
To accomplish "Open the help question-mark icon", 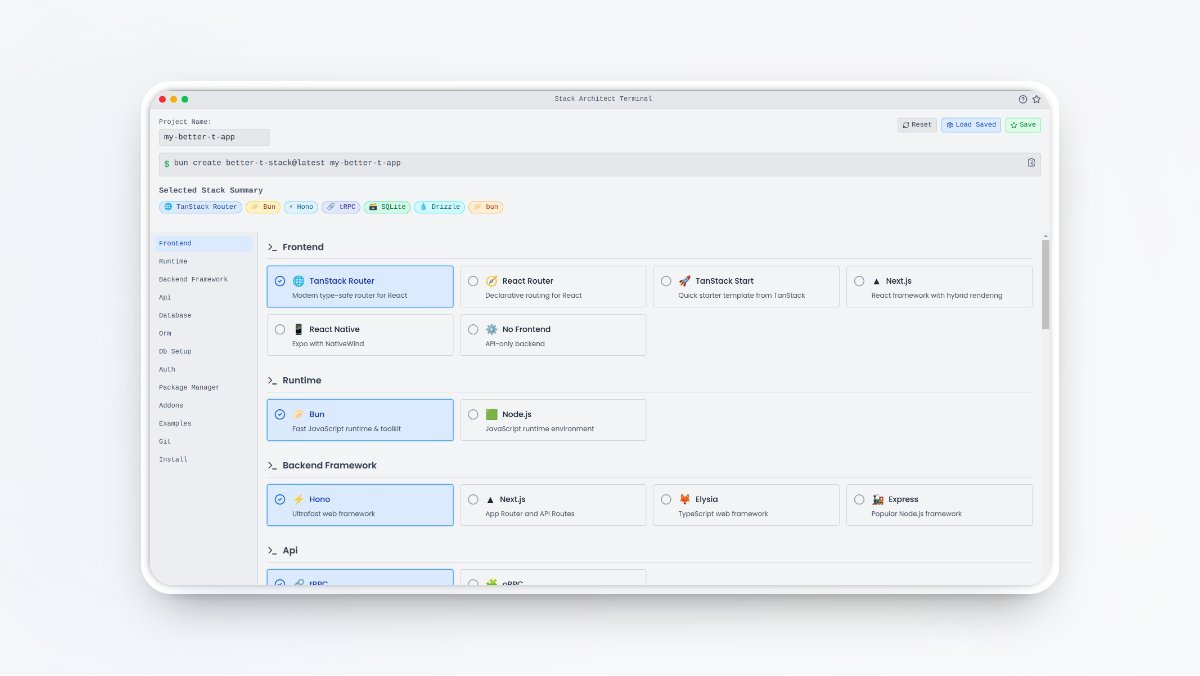I will tap(1023, 99).
